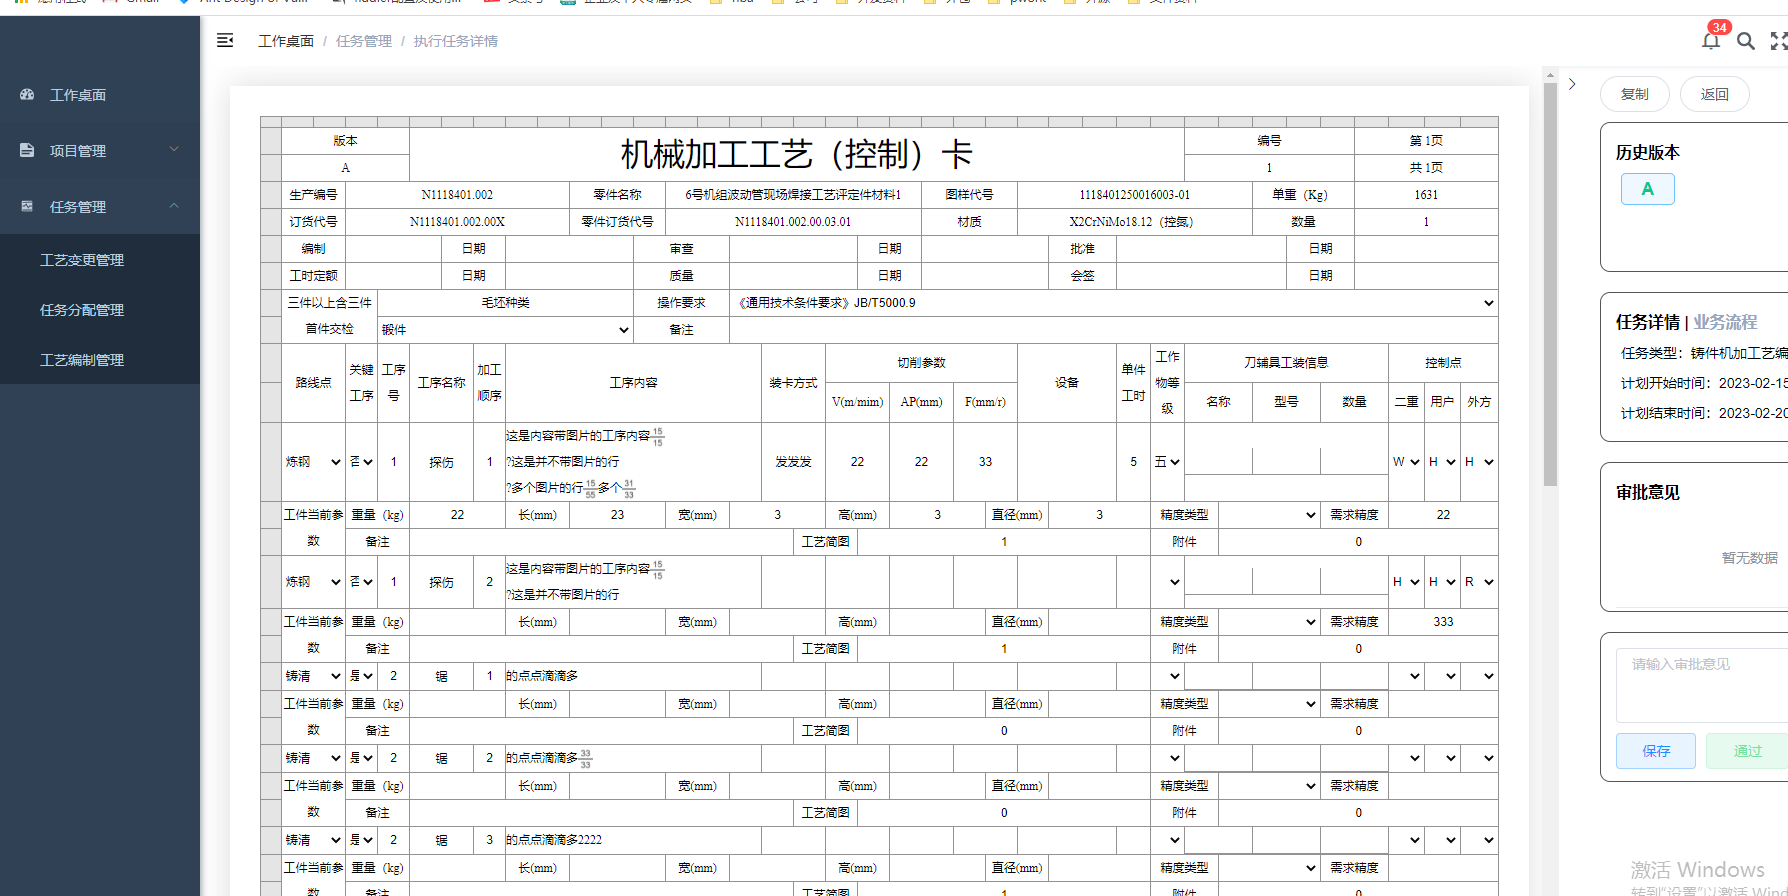
Task: Open the second 炼钢 route point dropdown
Action: point(314,582)
